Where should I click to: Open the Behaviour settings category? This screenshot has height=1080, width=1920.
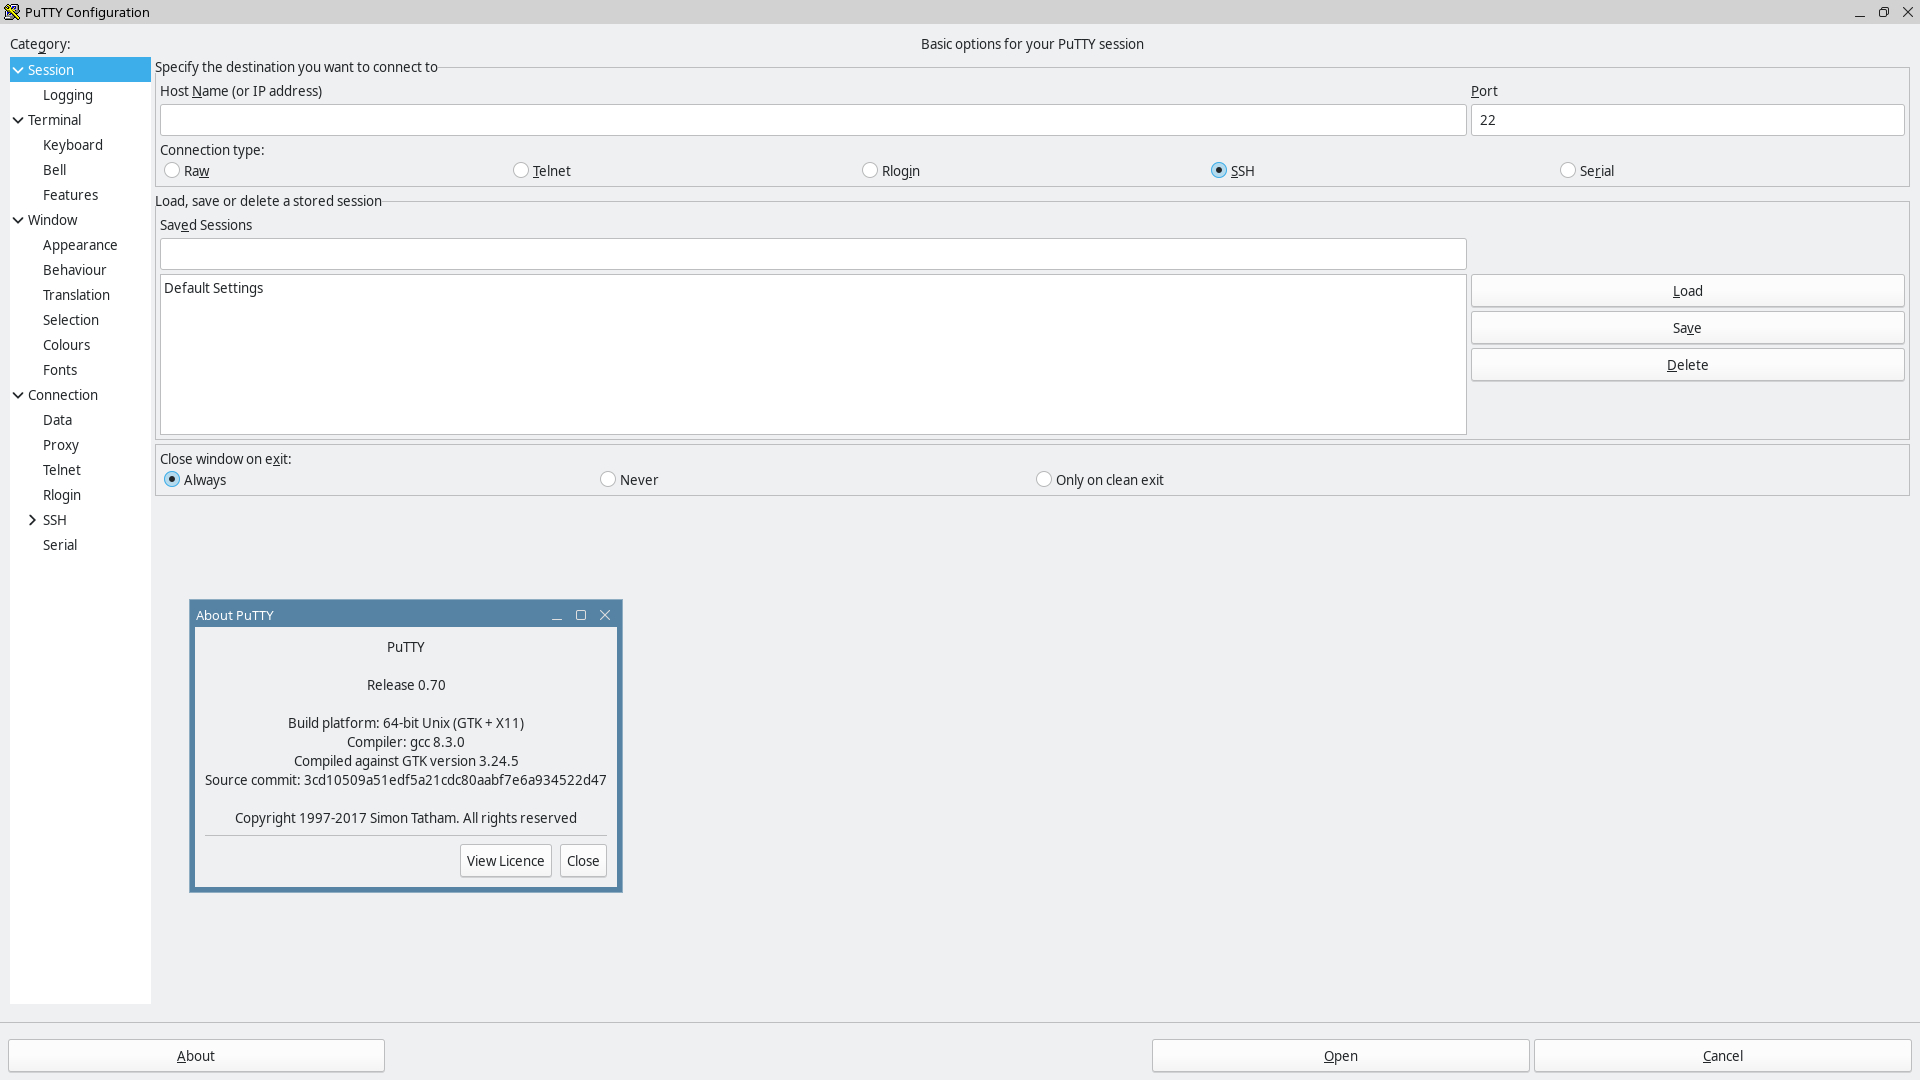75,270
